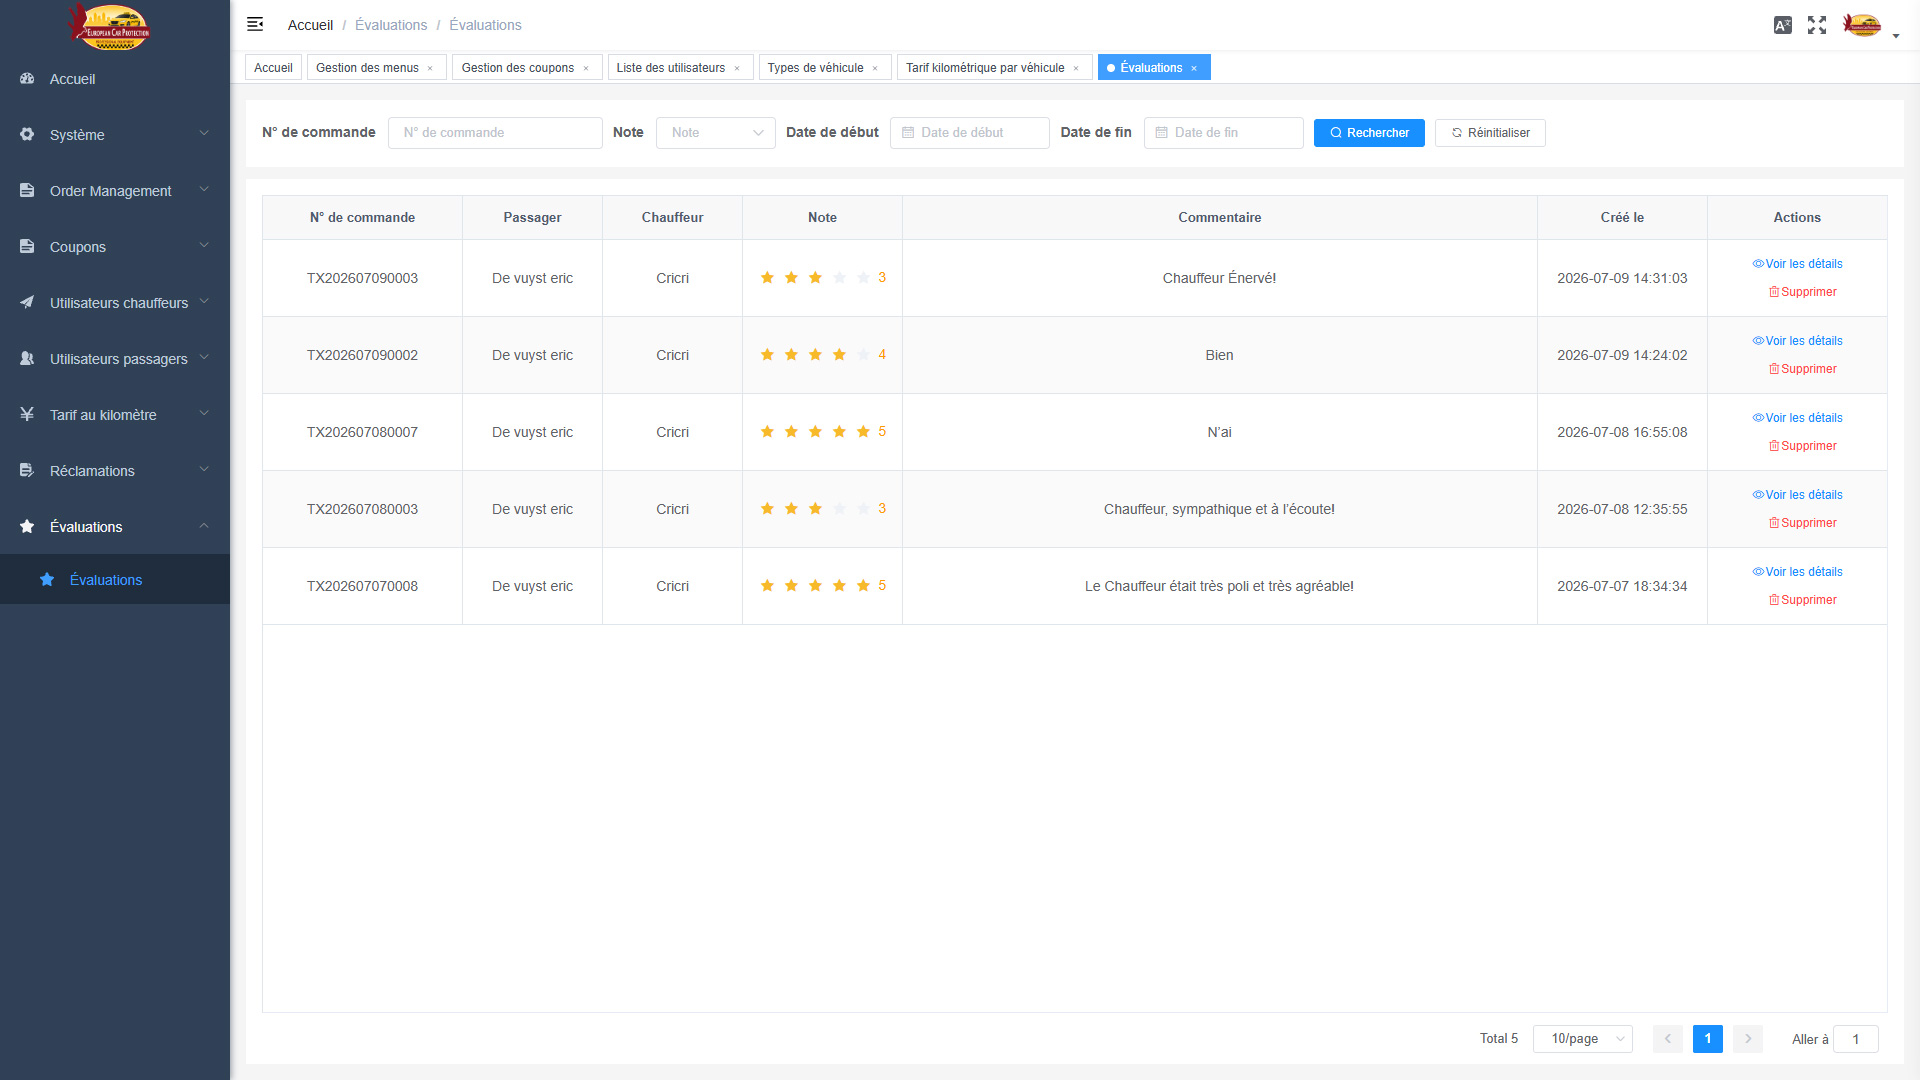The width and height of the screenshot is (1920, 1080).
Task: Click the second star for order TX202607070008
Action: [791, 586]
